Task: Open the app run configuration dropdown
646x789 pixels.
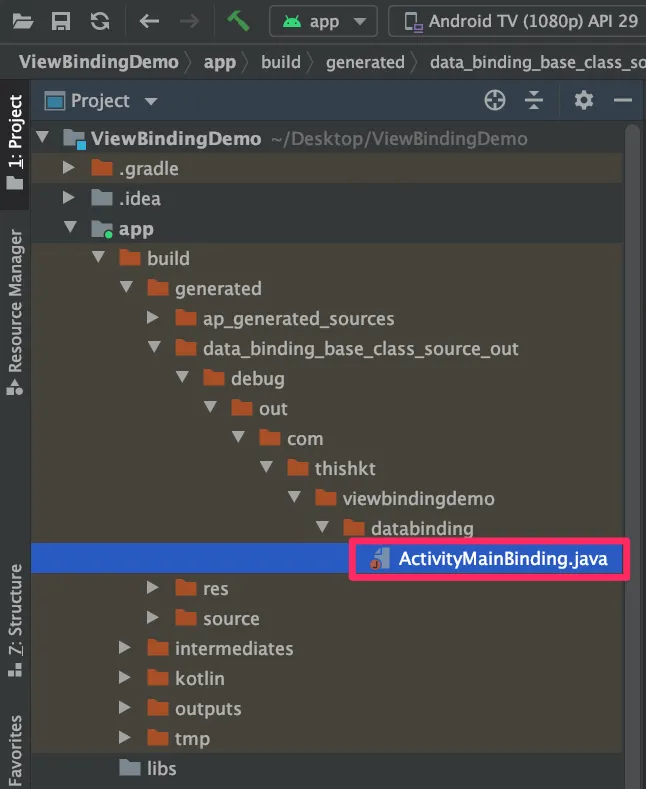Action: (x=324, y=21)
